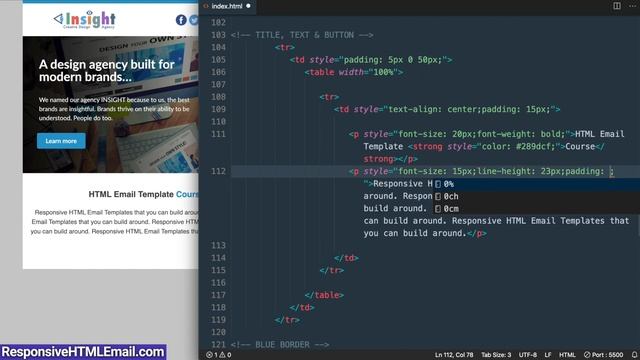
Task: Click 'HTML Email Template Course' heading in preview
Action: coord(143,194)
